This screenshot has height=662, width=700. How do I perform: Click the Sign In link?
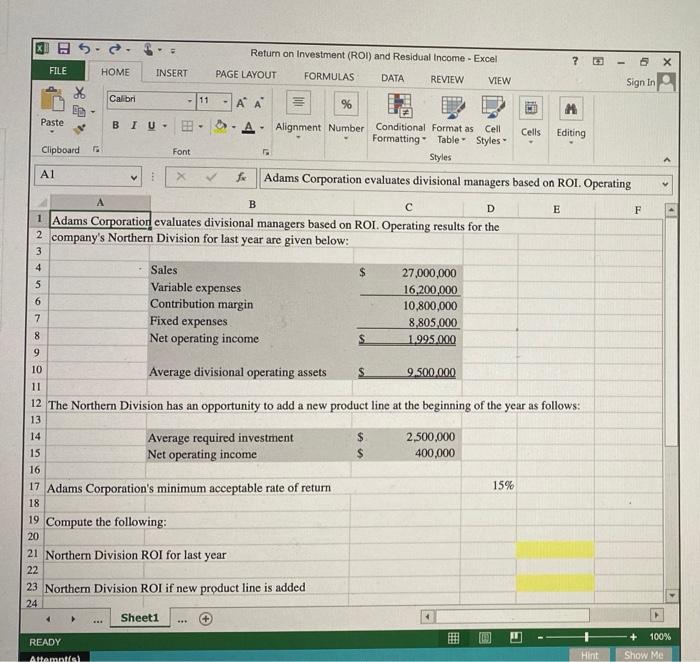tap(640, 82)
